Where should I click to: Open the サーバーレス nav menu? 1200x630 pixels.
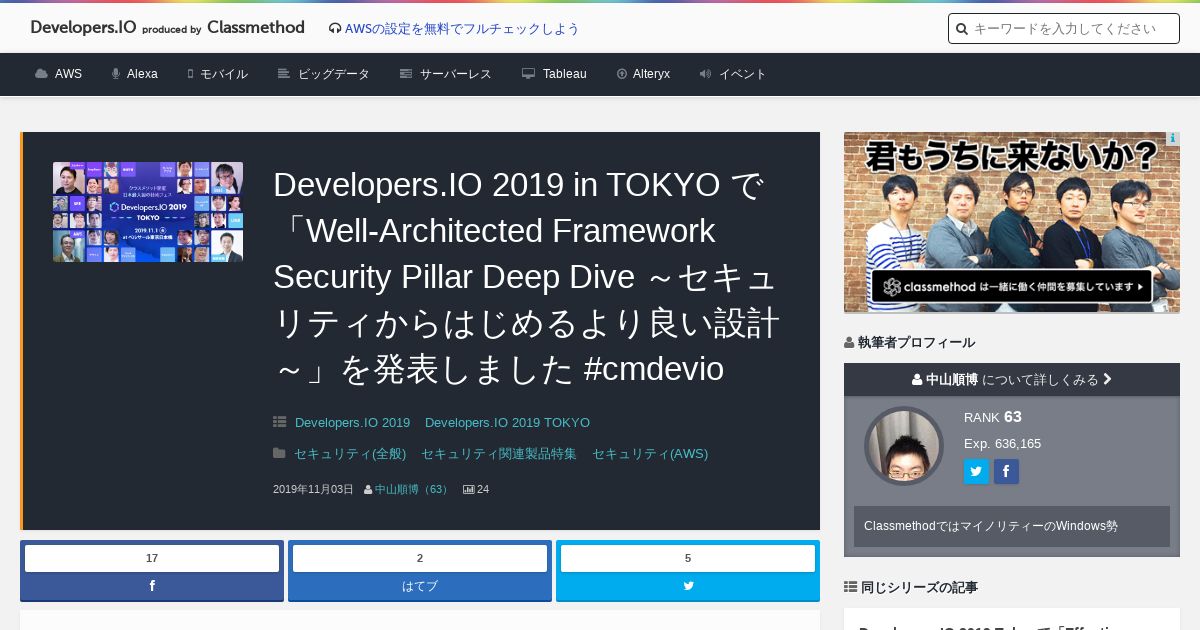click(x=446, y=74)
